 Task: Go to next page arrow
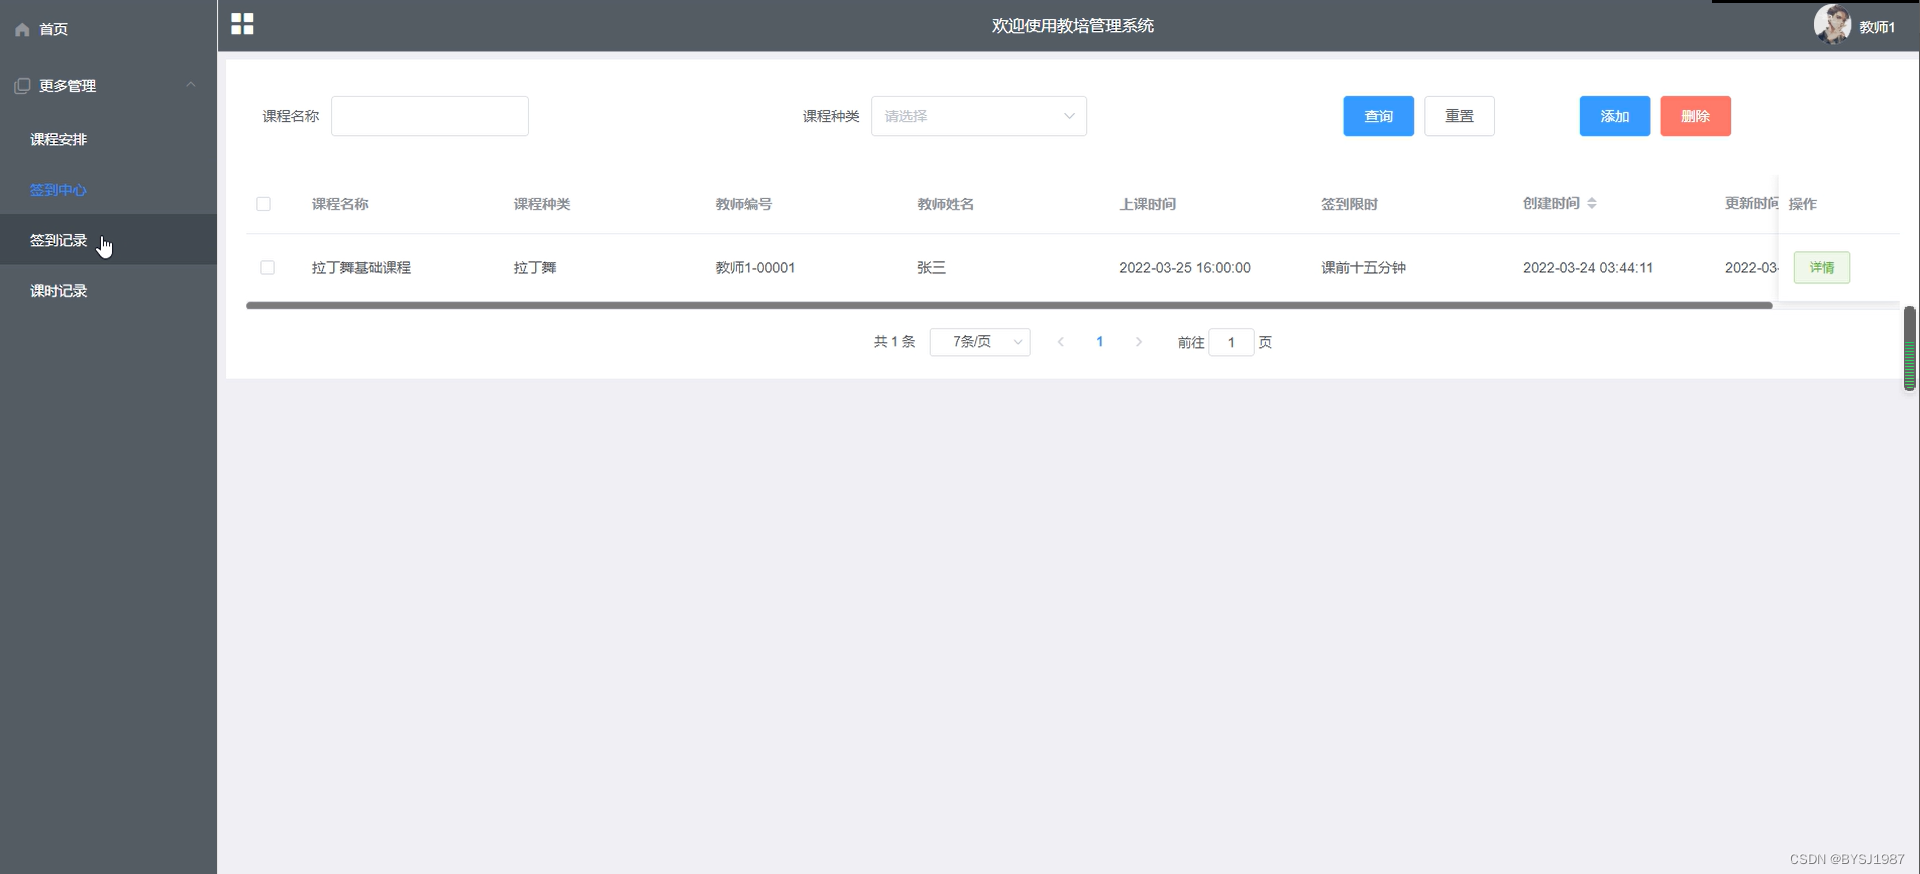coord(1138,342)
